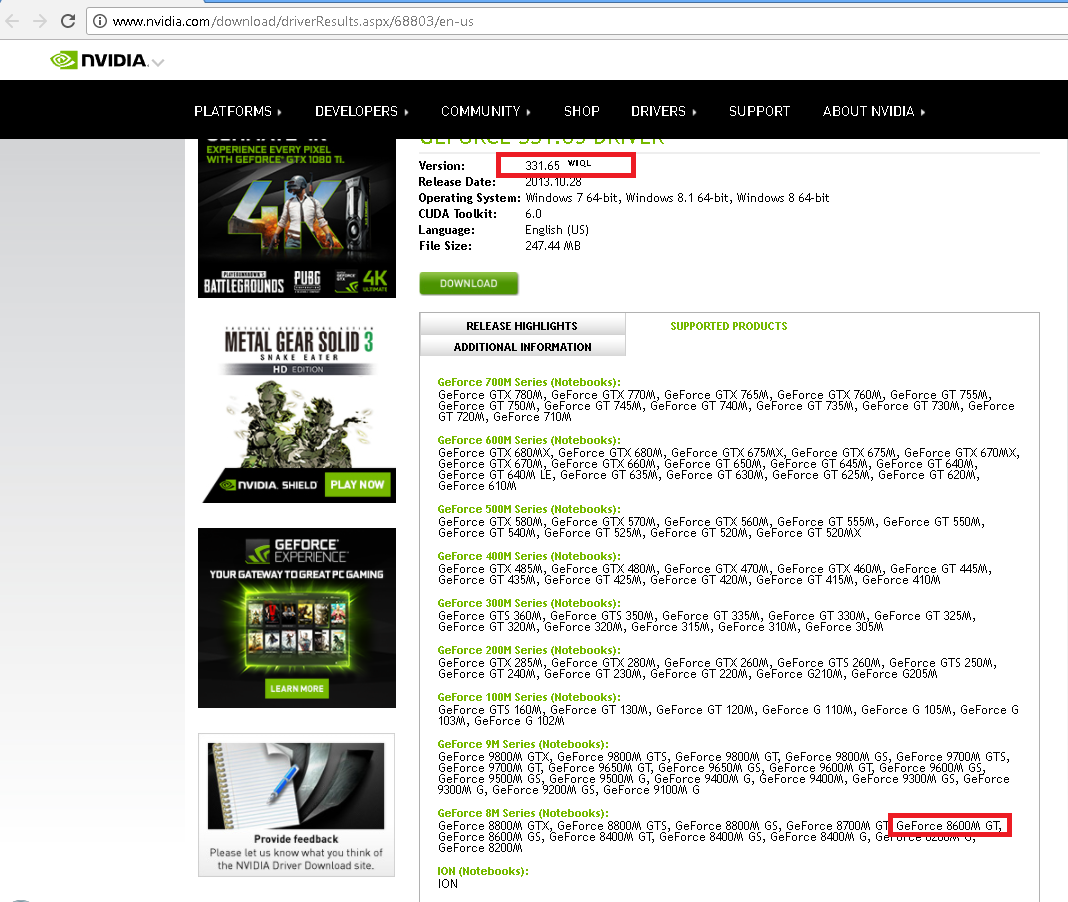Click GeForce 8600M GT product name
1068x902 pixels.
click(x=947, y=826)
